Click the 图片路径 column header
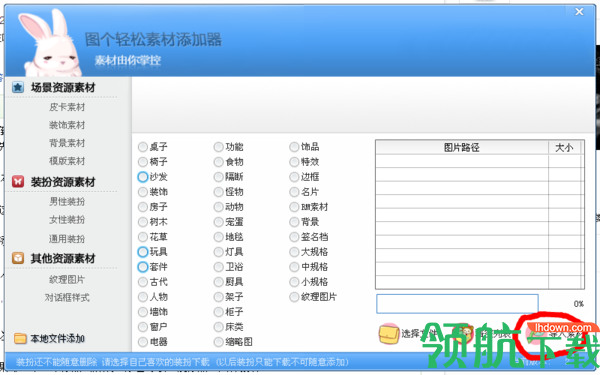This screenshot has height=375, width=600. pyautogui.click(x=462, y=148)
